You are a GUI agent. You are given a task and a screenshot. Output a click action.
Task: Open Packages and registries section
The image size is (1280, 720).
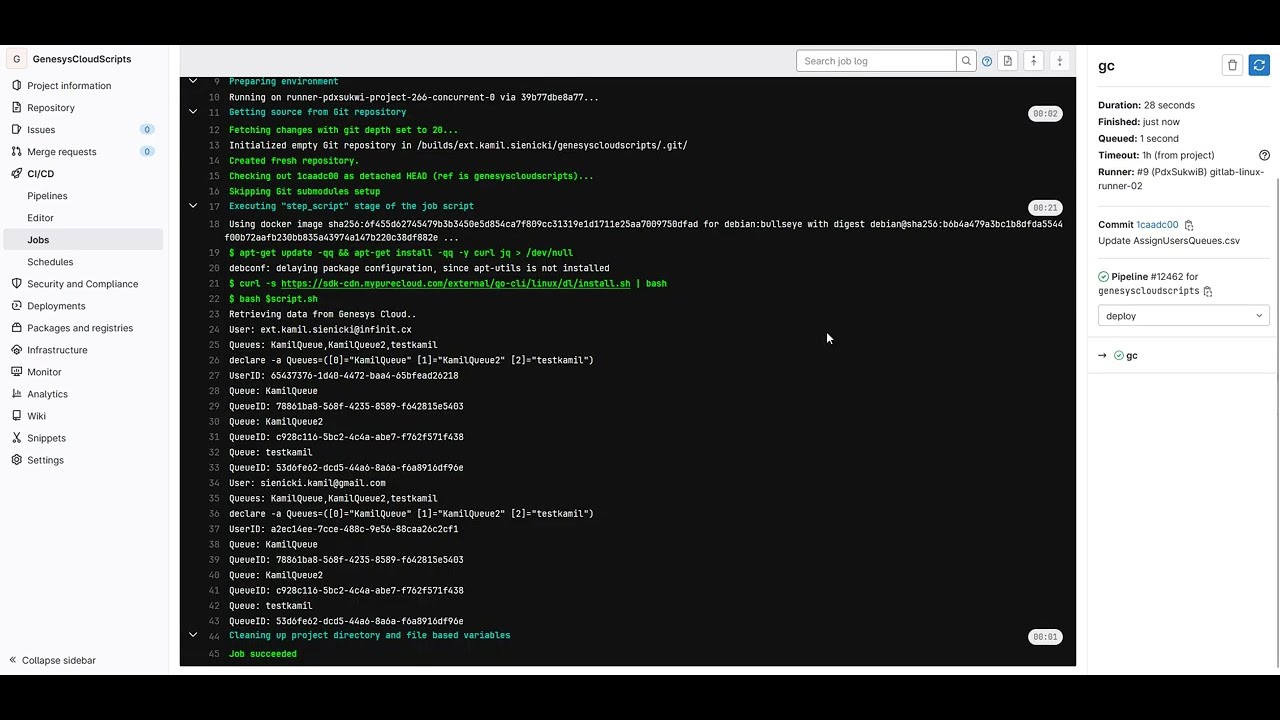pos(80,328)
